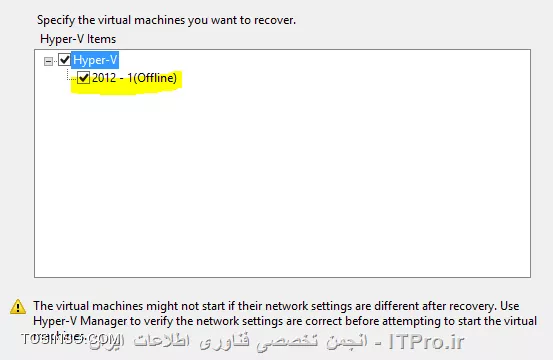Select the 2012 - 1(Offline) virtual machine label

pyautogui.click(x=134, y=78)
